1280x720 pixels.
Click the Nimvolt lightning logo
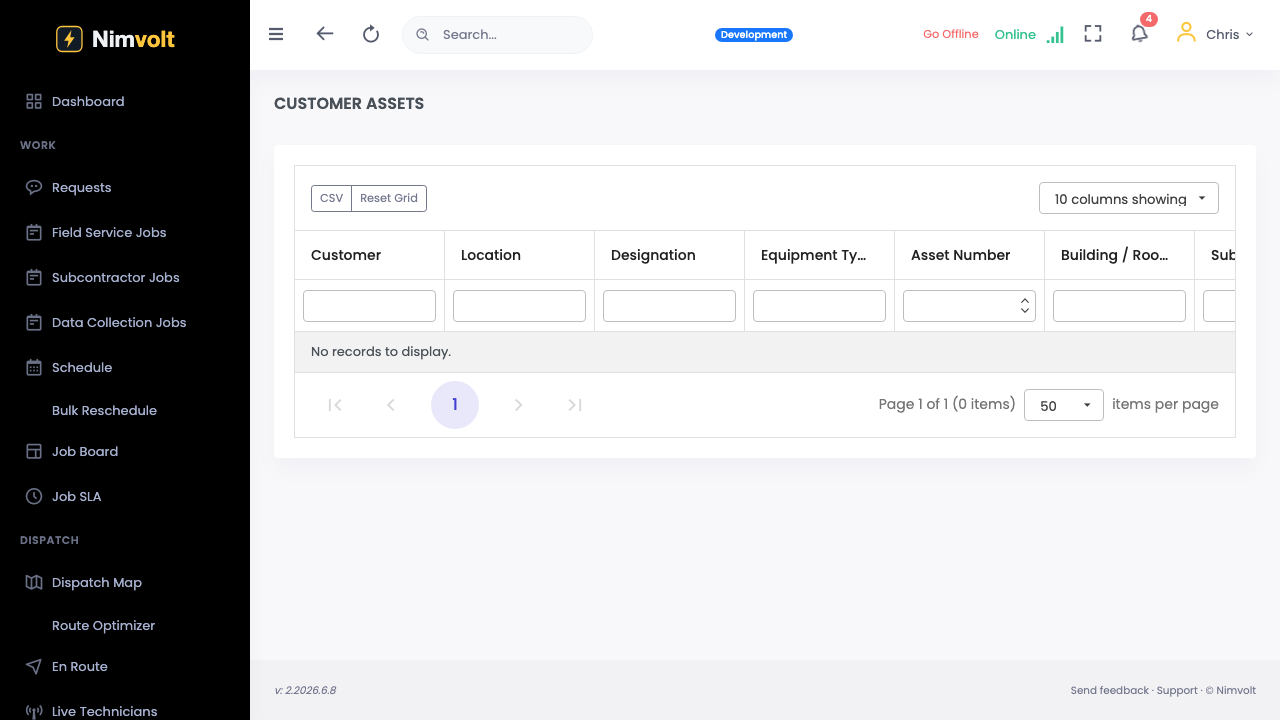pos(69,39)
